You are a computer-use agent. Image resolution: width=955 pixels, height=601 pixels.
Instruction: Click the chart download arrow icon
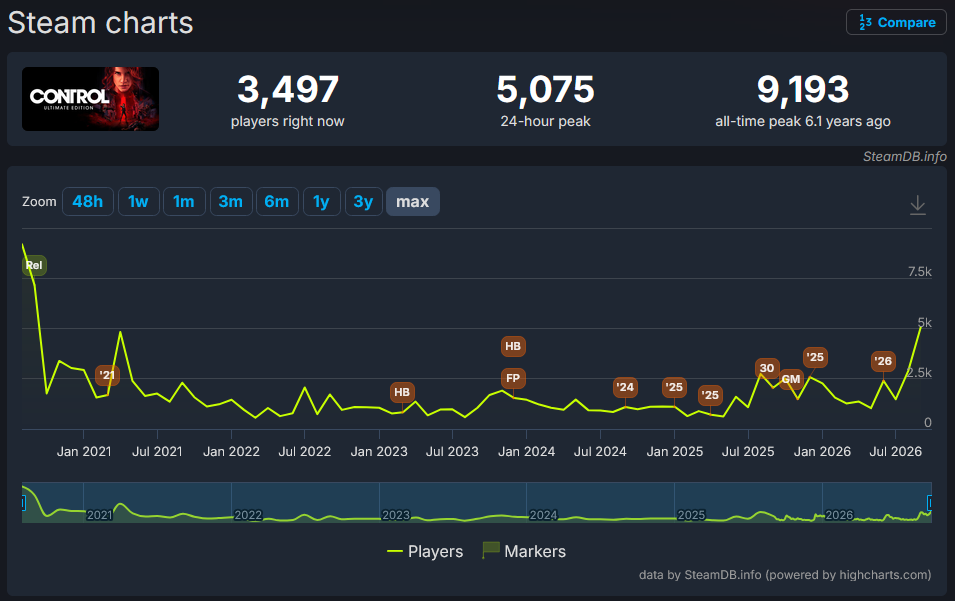pyautogui.click(x=917, y=205)
